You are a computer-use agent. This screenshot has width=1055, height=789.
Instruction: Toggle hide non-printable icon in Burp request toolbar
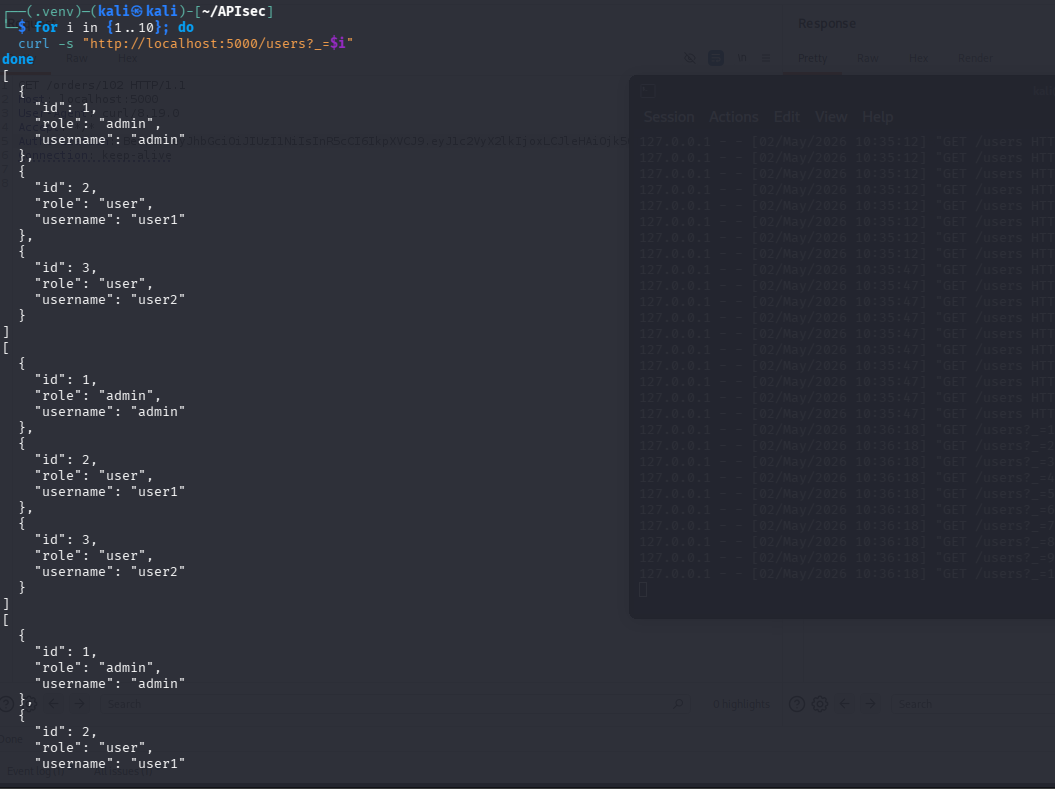[690, 59]
